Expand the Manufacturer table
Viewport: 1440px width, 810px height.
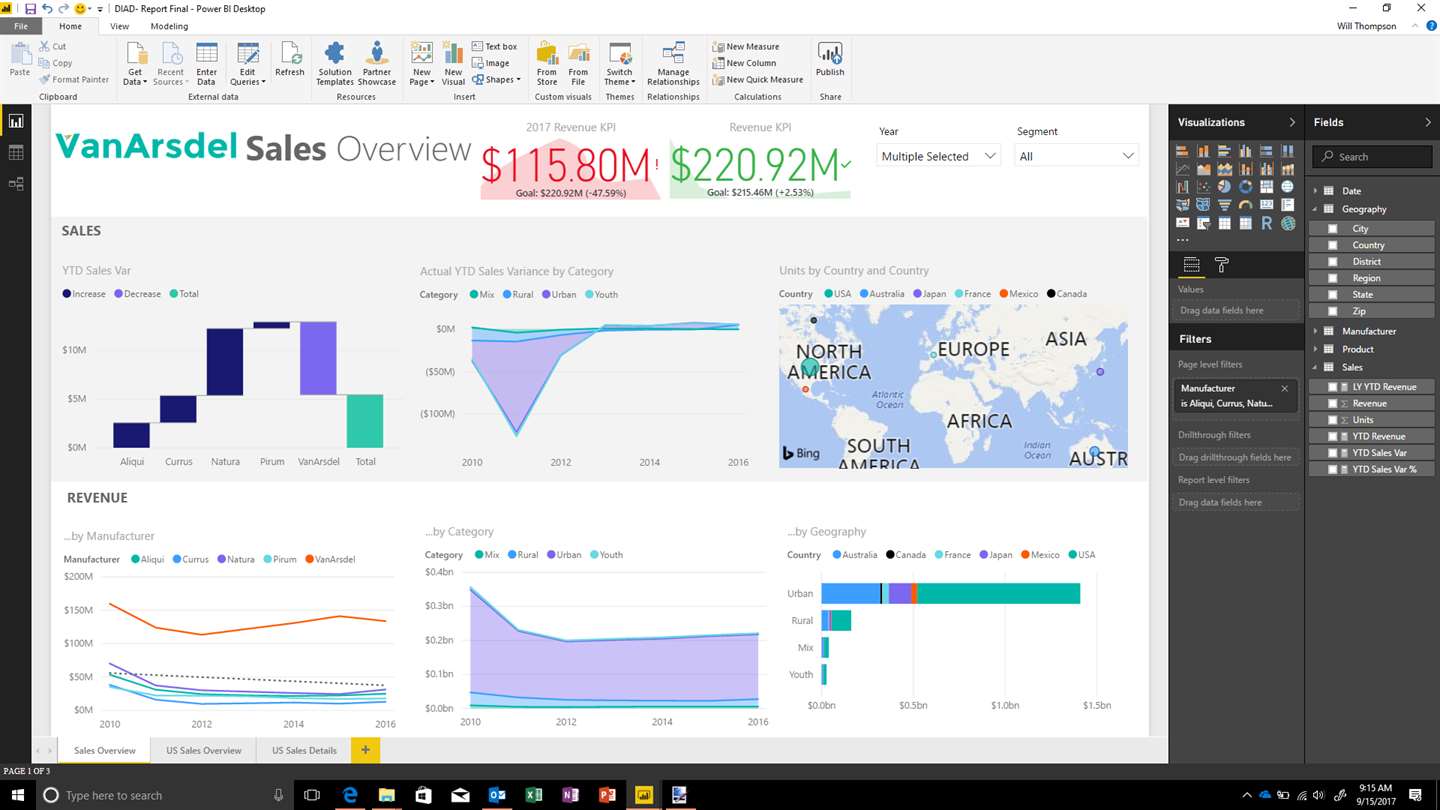point(1315,331)
